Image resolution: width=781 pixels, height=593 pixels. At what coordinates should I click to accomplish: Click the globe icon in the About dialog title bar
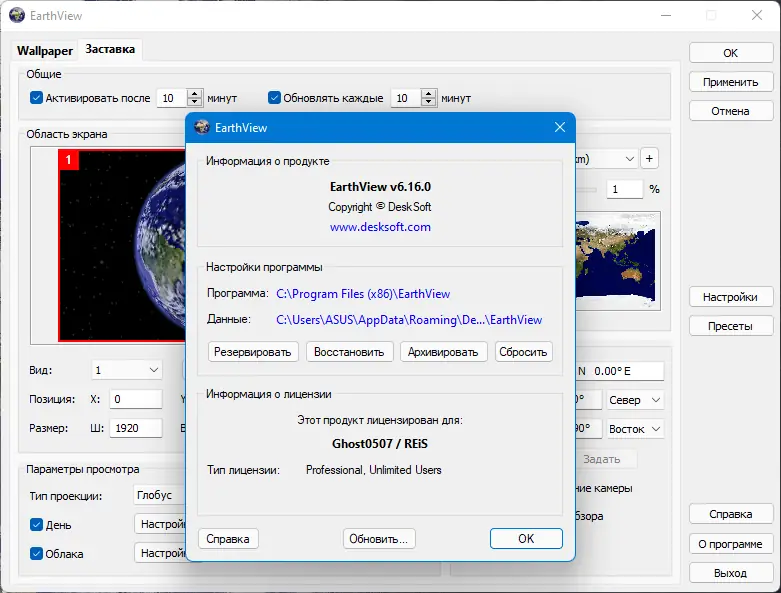pyautogui.click(x=202, y=127)
